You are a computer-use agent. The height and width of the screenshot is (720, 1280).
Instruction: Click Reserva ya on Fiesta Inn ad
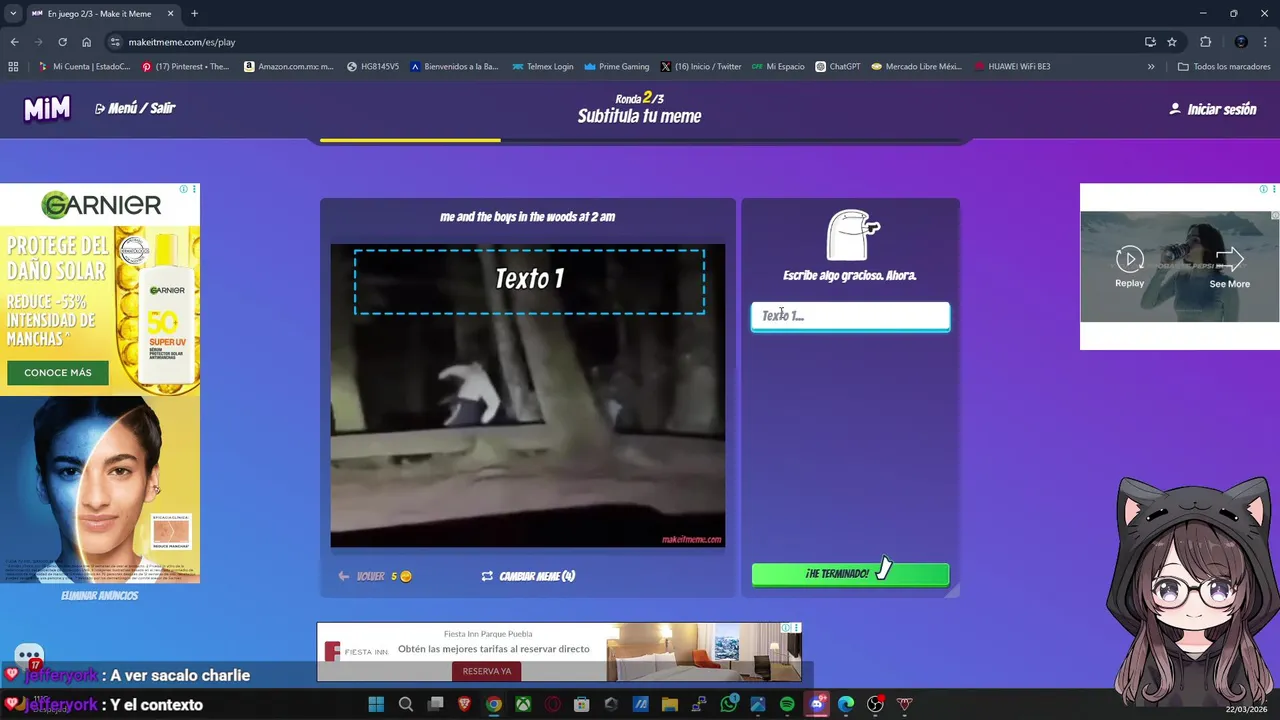[487, 671]
